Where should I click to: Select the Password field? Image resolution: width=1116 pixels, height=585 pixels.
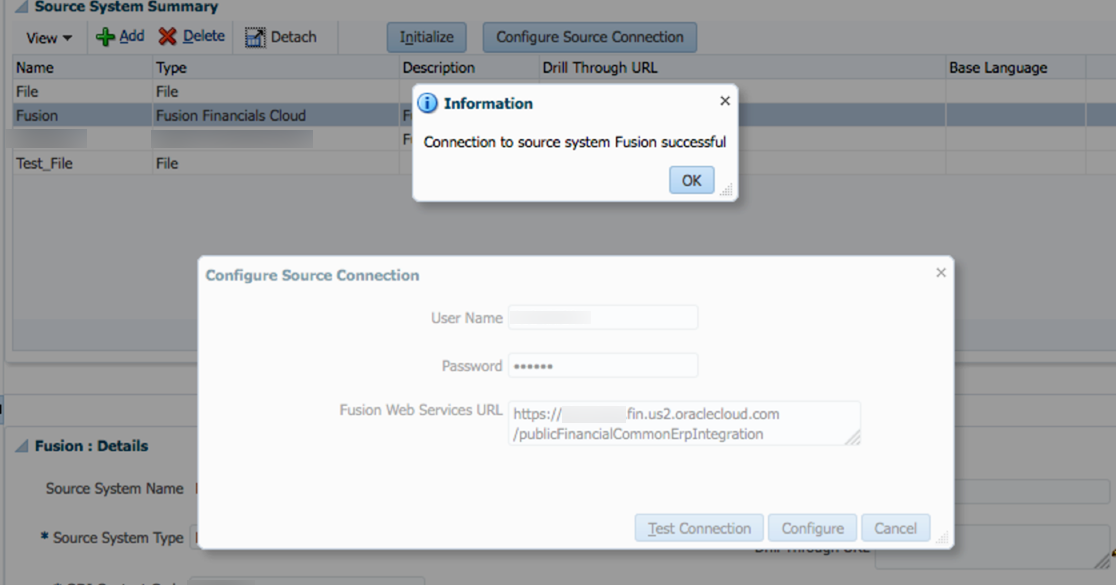coord(603,366)
